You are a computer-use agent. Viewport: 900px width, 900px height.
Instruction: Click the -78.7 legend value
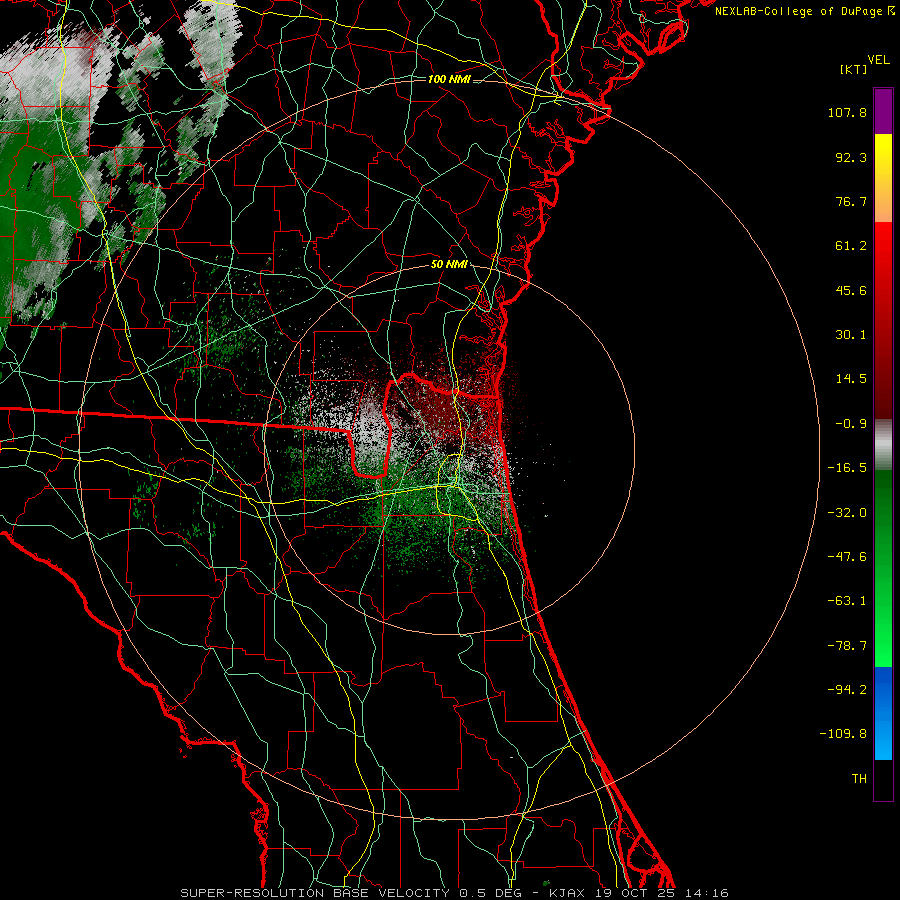coord(847,646)
